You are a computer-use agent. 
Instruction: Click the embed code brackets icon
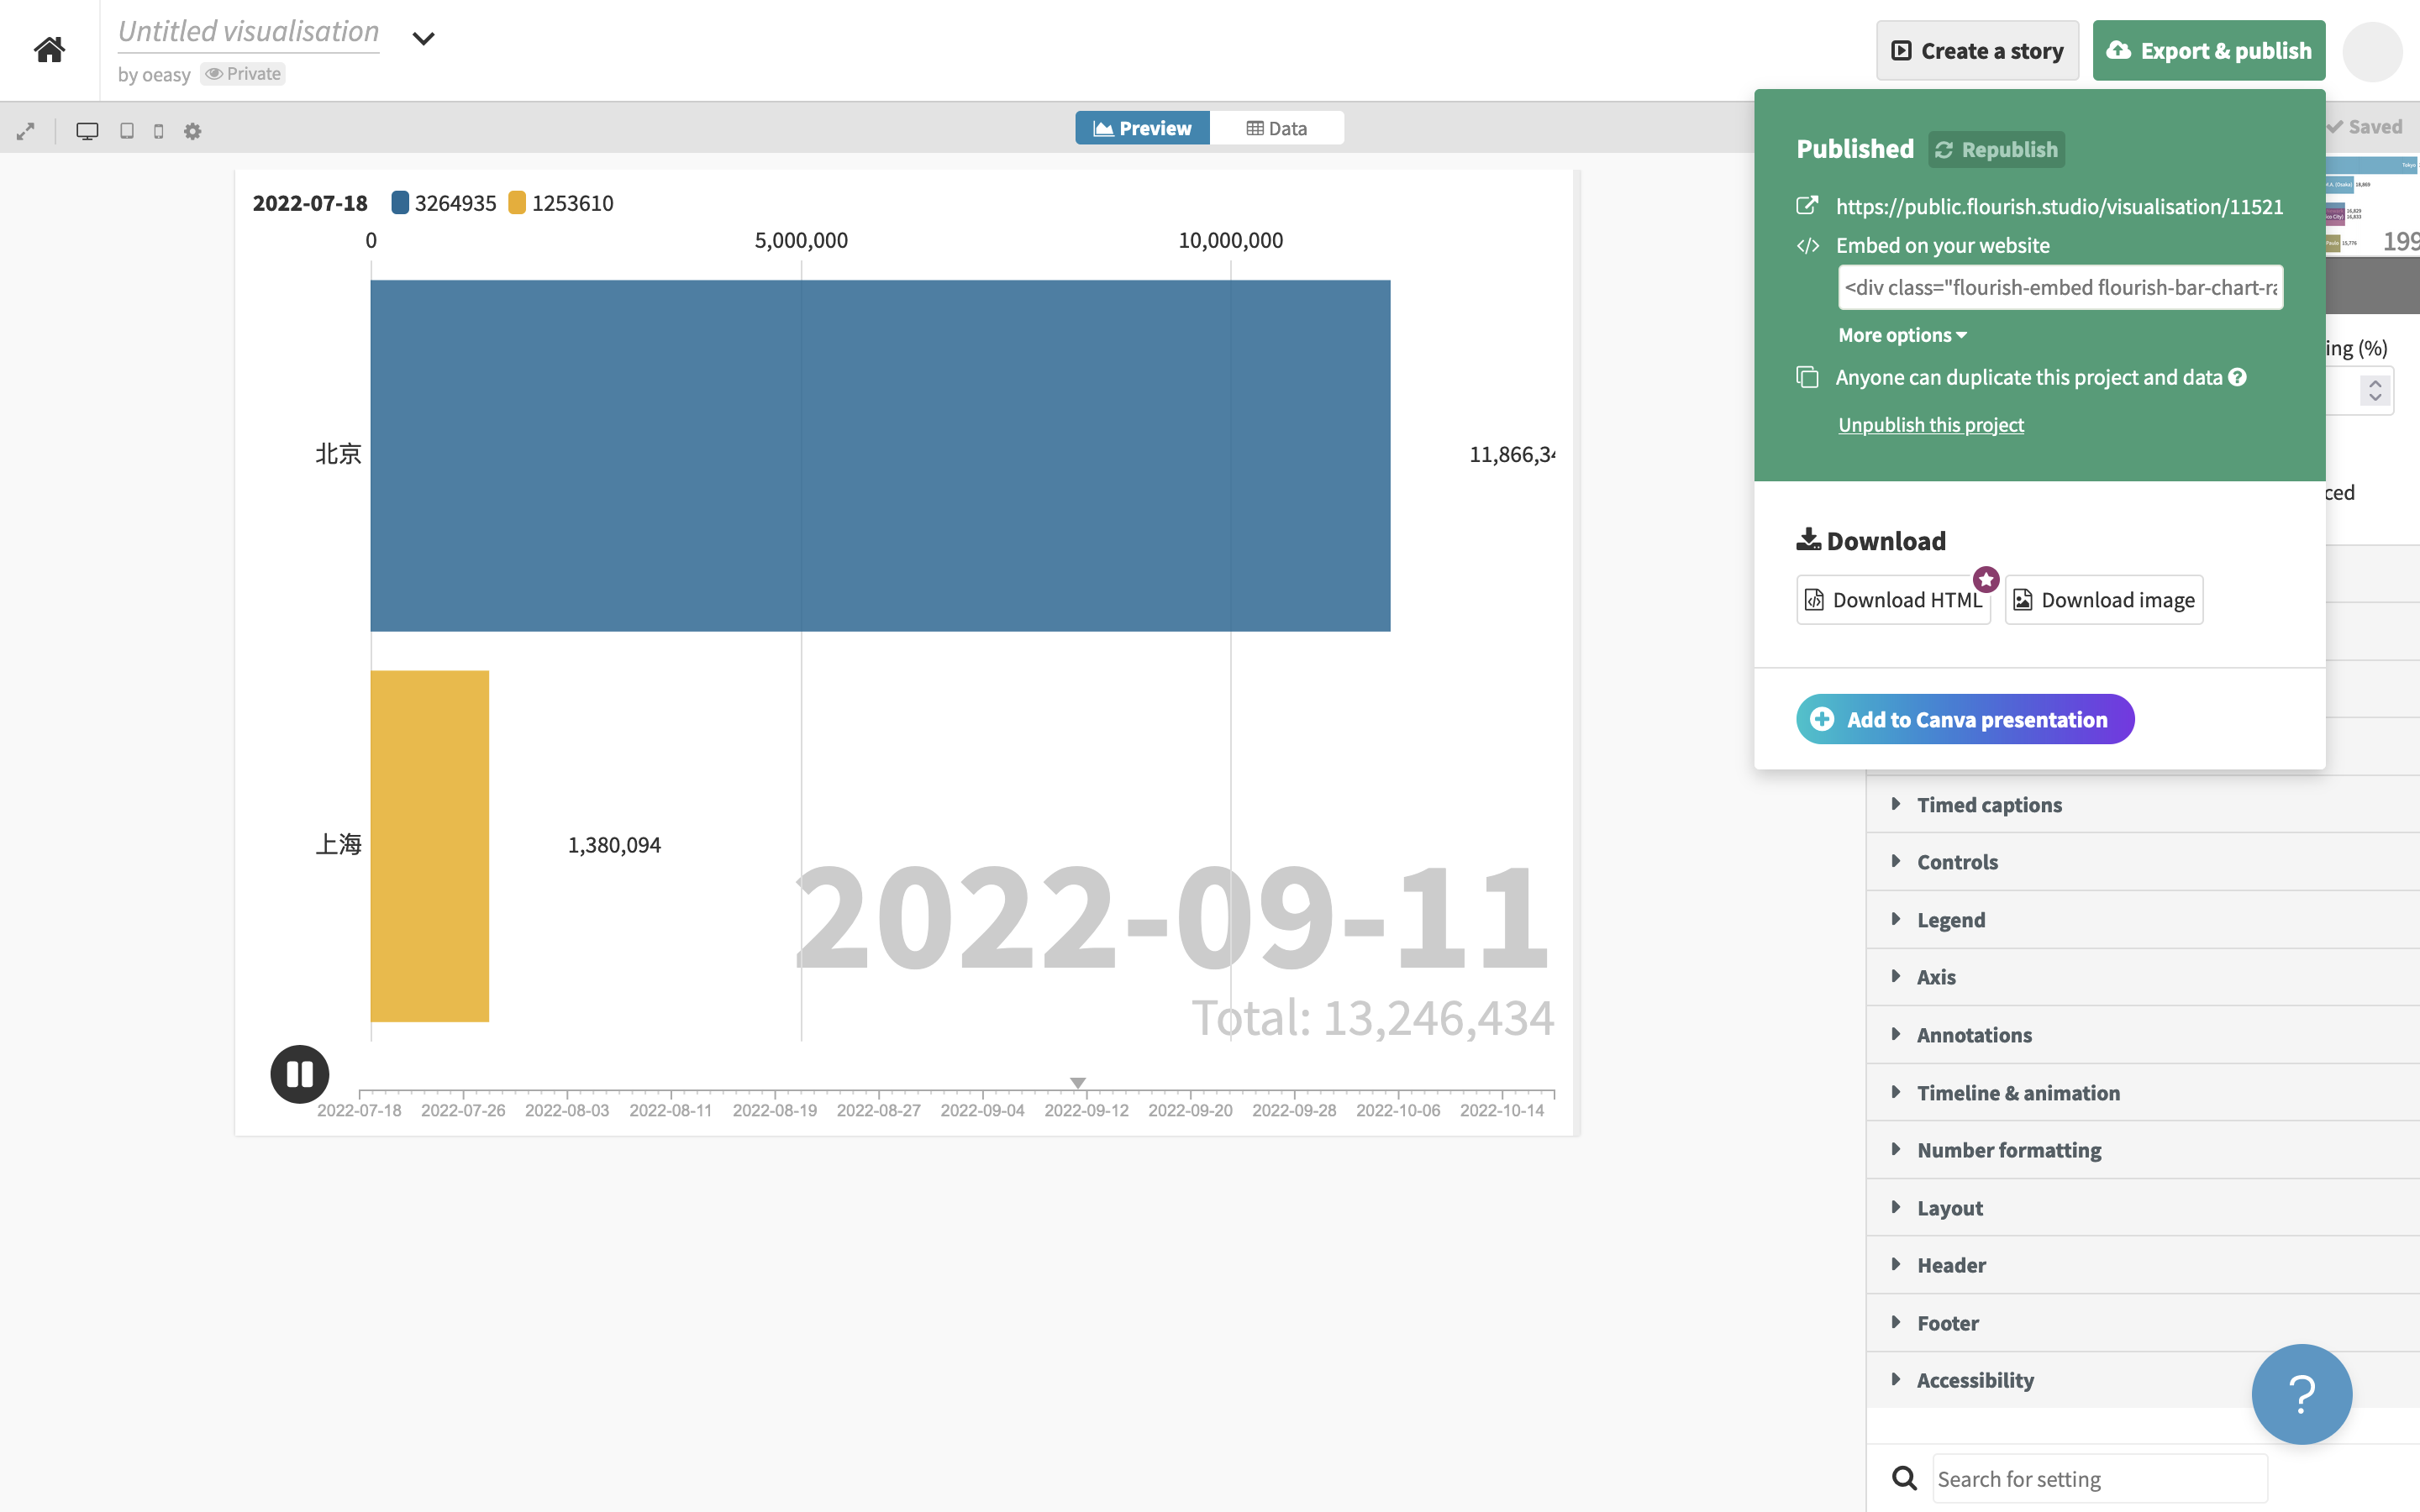pyautogui.click(x=1807, y=246)
